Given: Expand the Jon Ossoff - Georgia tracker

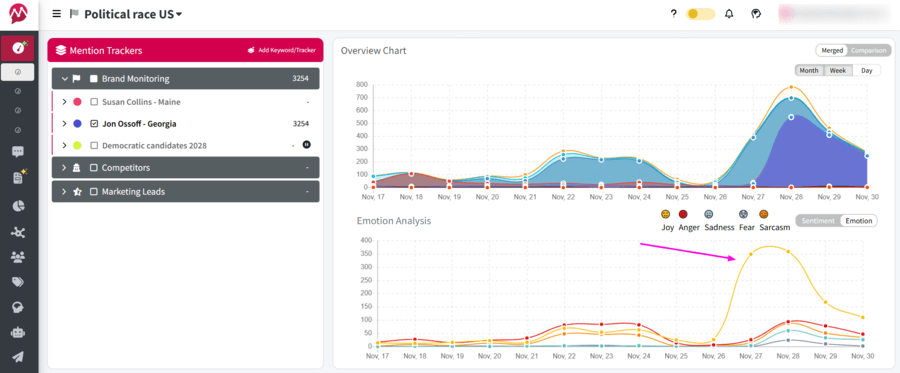Looking at the screenshot, I should 64,123.
